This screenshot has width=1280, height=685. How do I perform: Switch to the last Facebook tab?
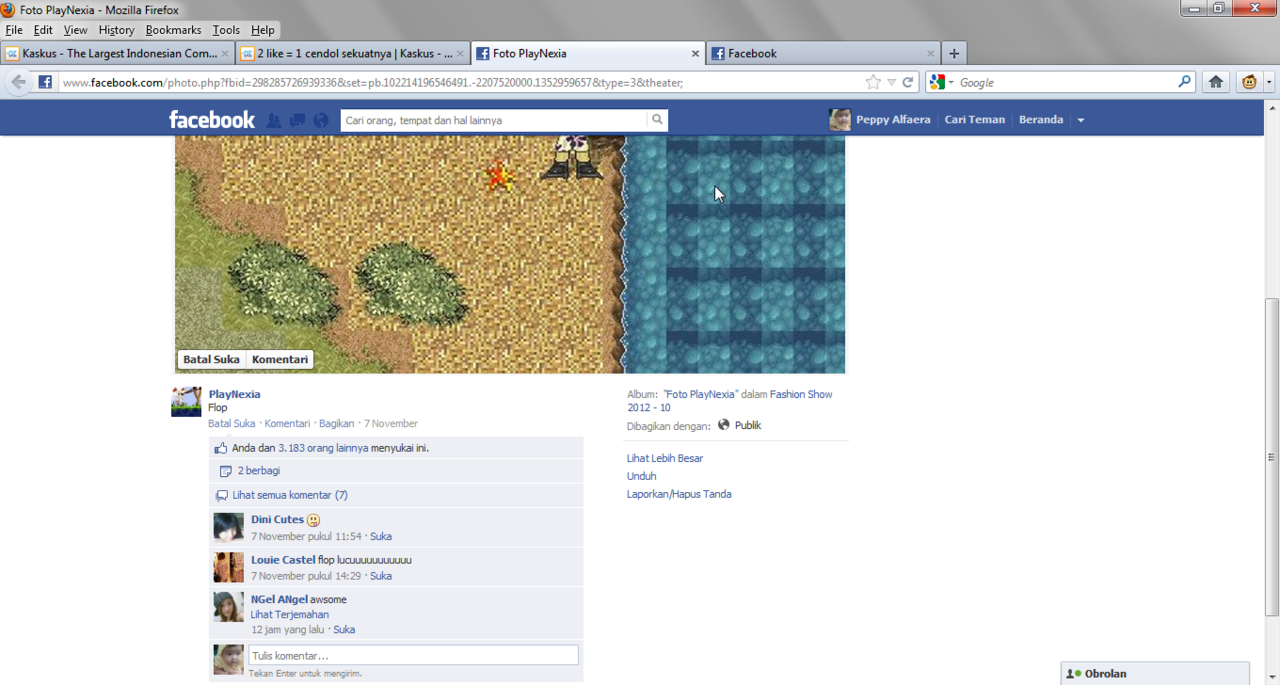[x=824, y=54]
